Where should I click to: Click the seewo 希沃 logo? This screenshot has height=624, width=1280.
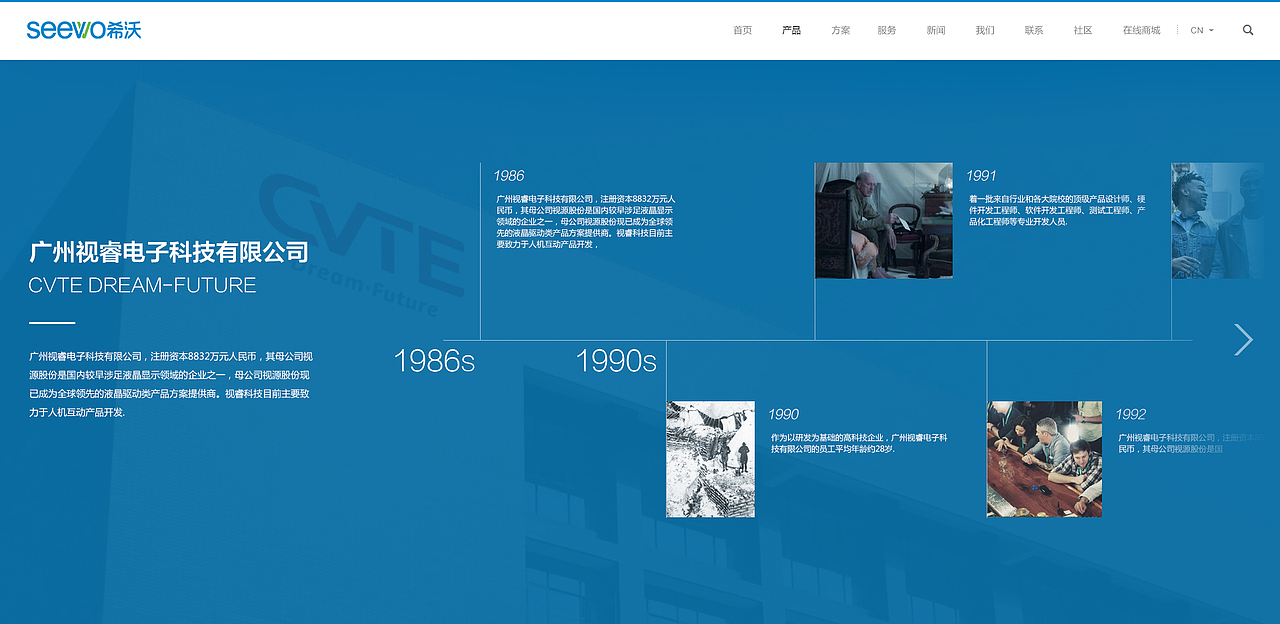tap(84, 30)
